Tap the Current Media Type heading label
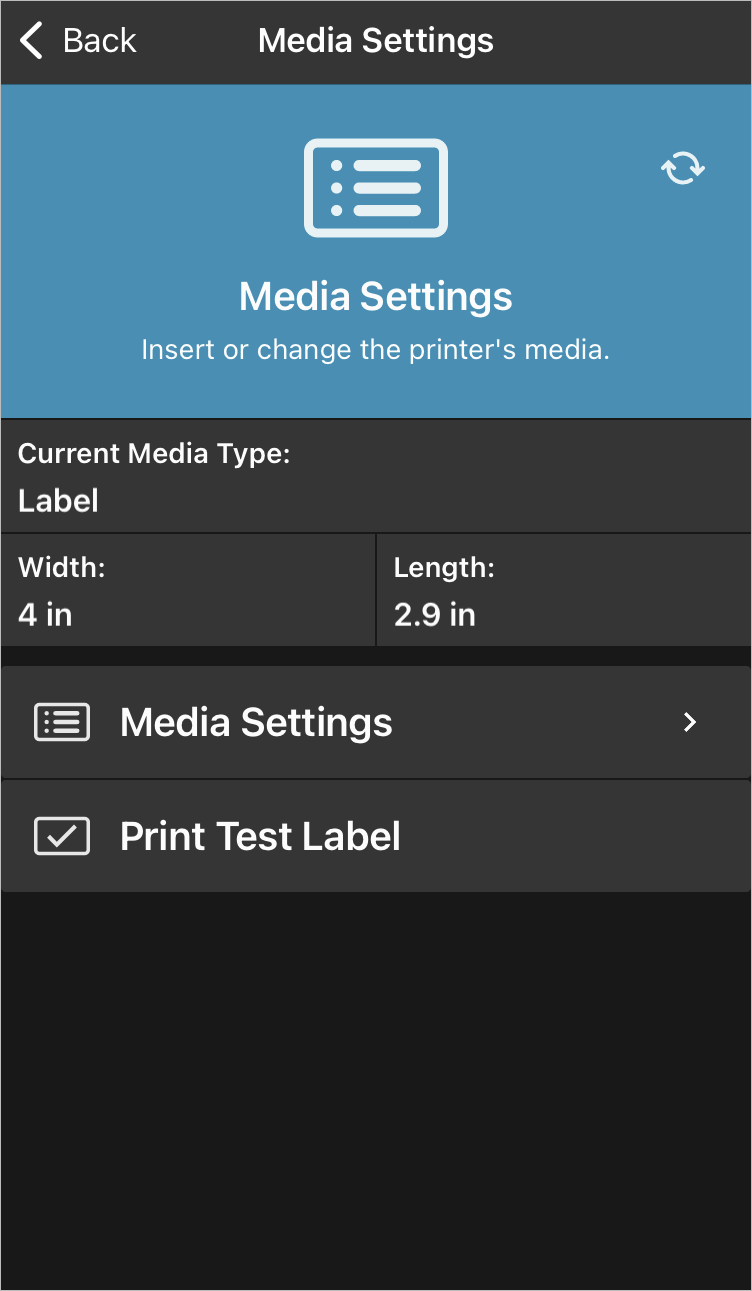Viewport: 752px width, 1291px height. 154,454
